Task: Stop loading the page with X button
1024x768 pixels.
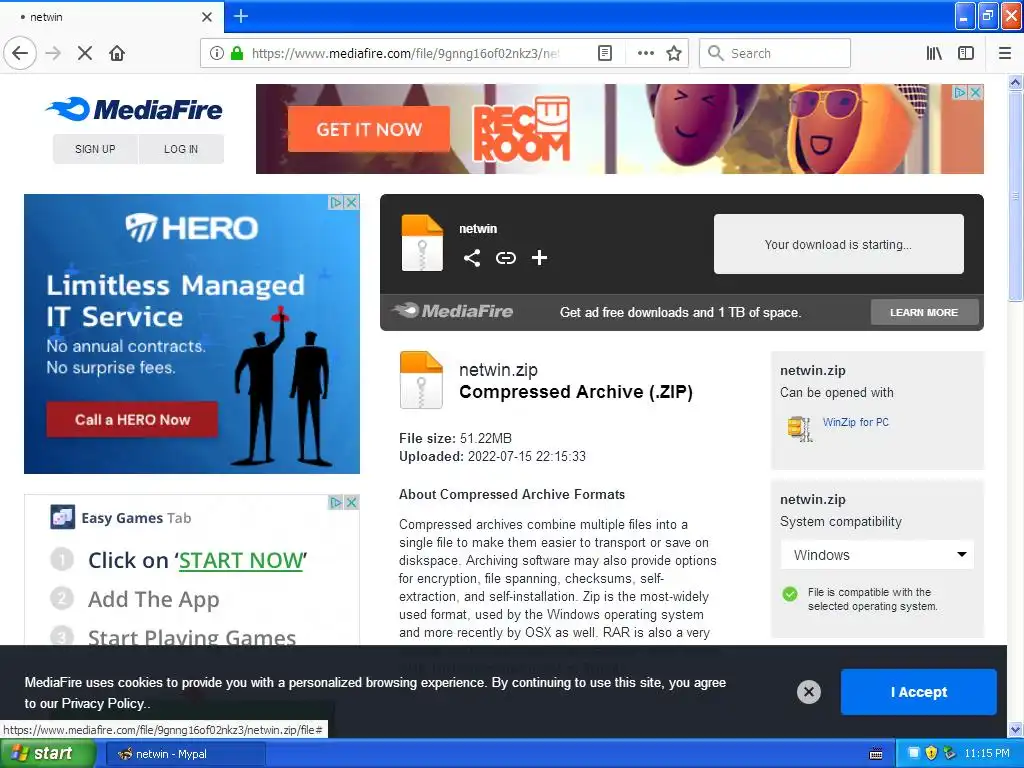Action: 85,53
